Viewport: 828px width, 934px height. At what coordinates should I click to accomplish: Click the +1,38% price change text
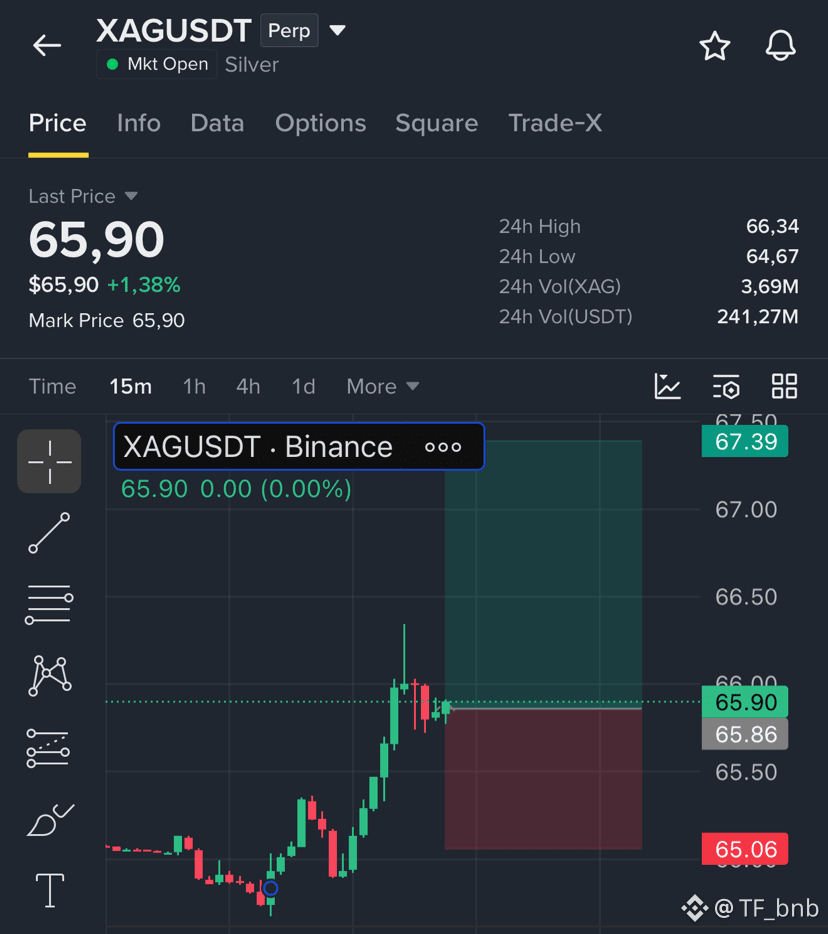pos(144,285)
